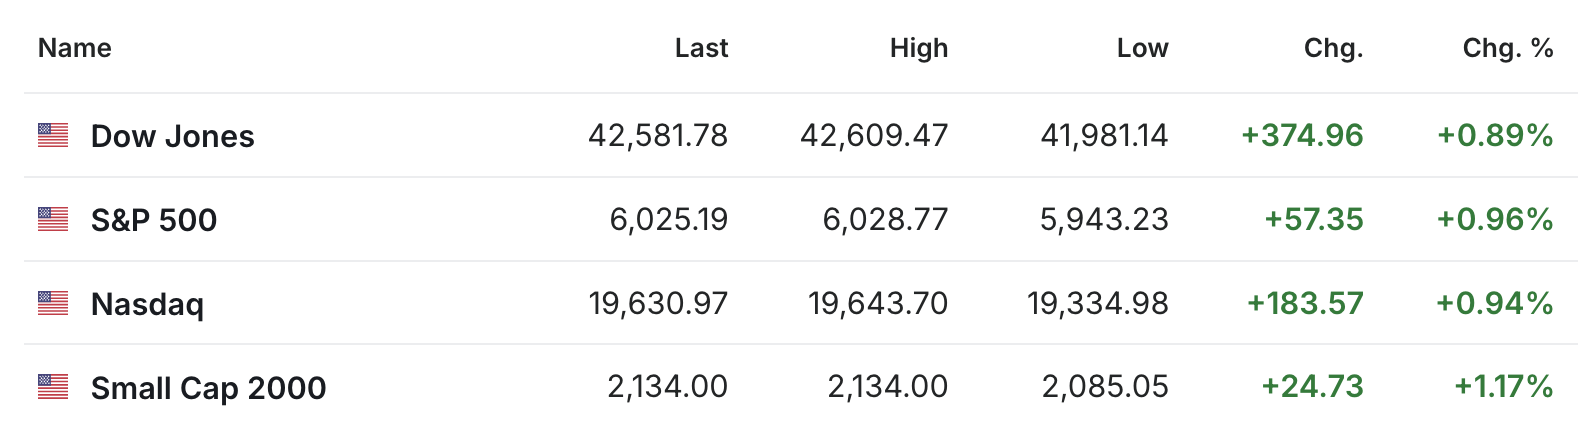Sort table by Name column header
The height and width of the screenshot is (426, 1578).
tap(75, 48)
